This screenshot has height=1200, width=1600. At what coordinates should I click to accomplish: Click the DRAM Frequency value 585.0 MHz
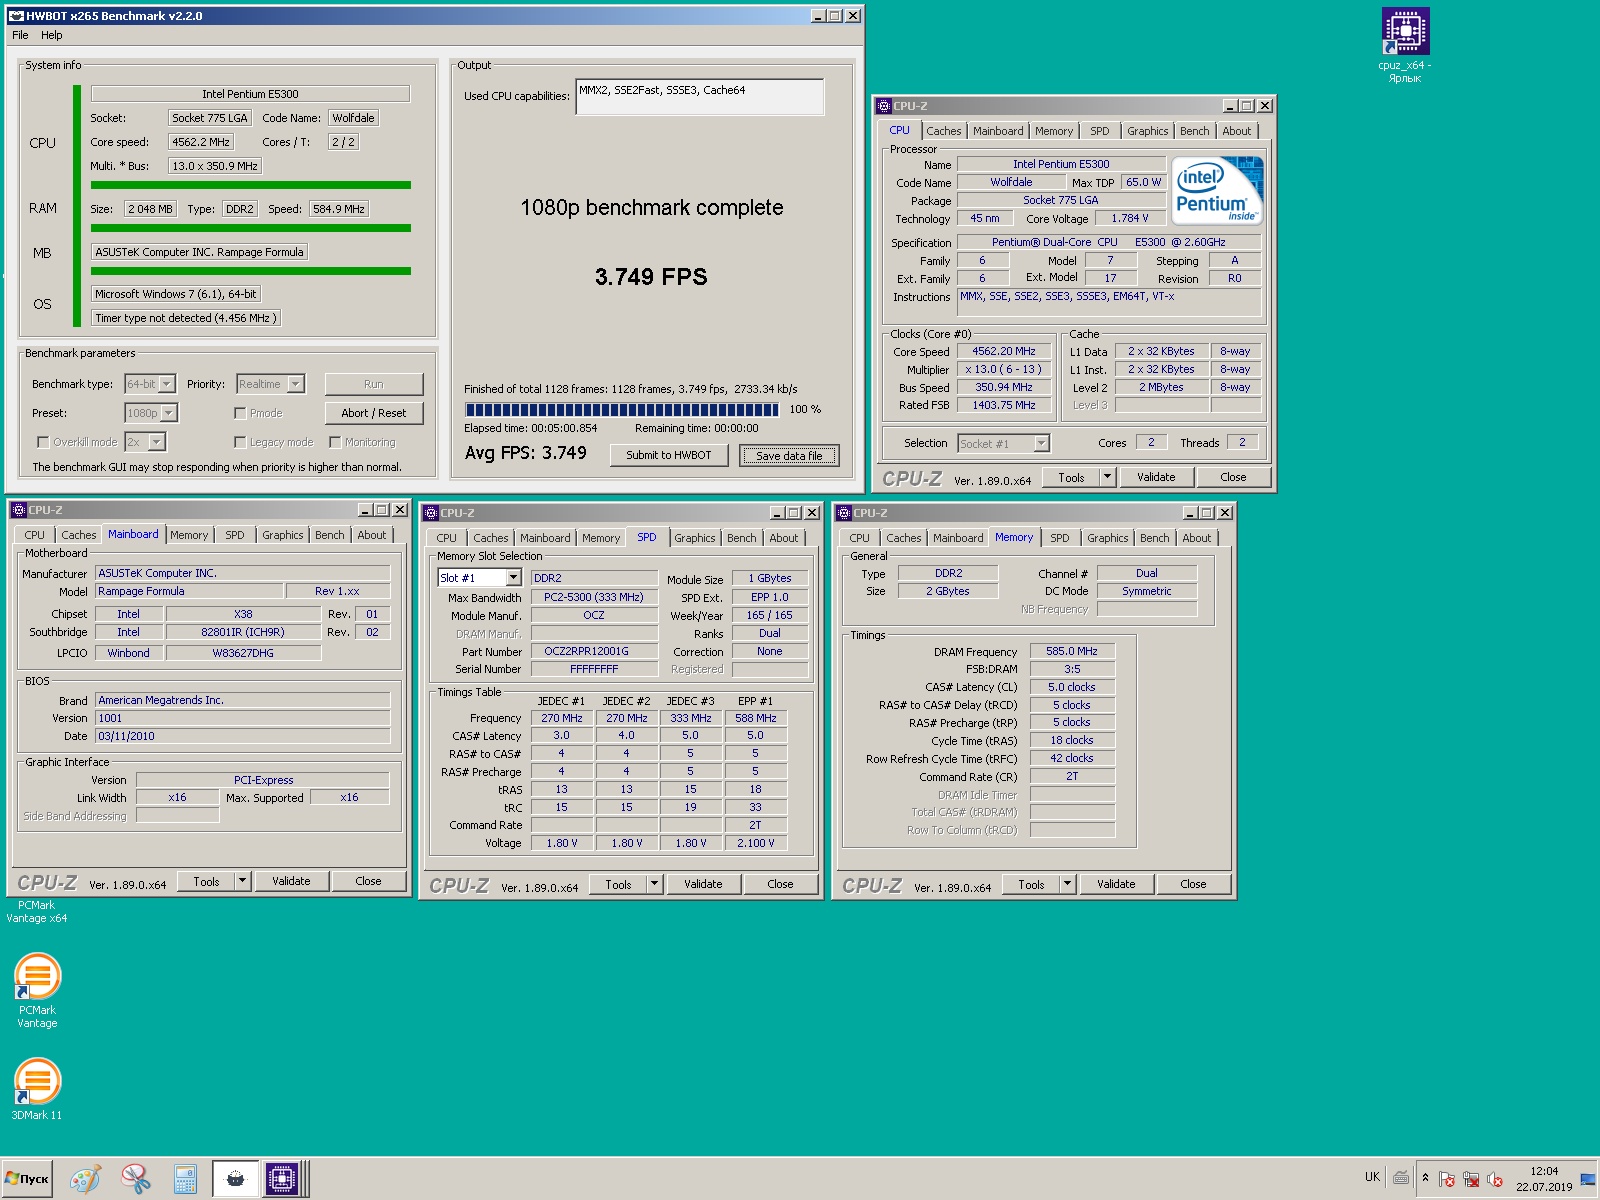[x=1072, y=651]
